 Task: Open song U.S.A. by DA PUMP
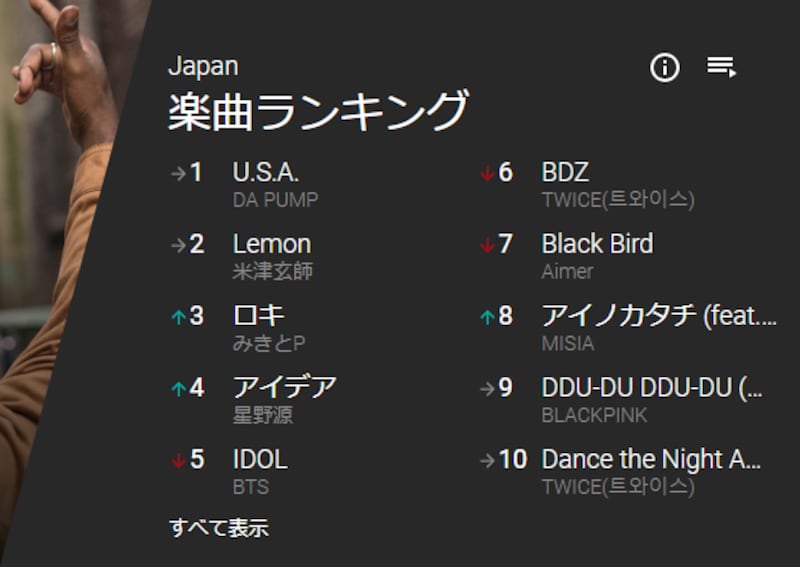click(x=266, y=172)
